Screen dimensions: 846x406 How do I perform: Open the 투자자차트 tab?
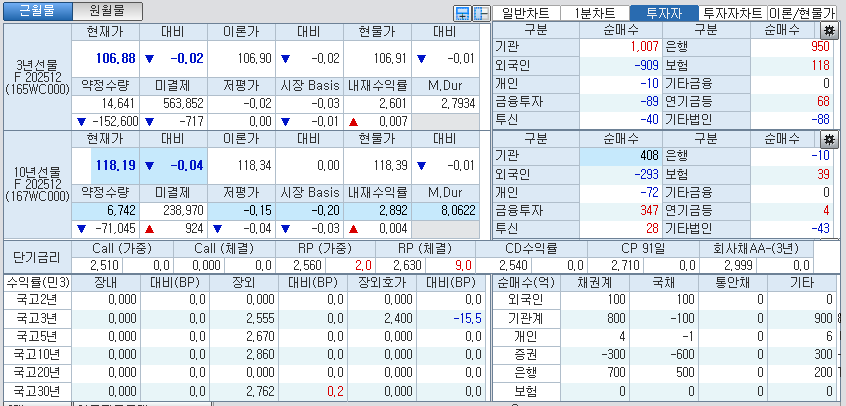pyautogui.click(x=733, y=13)
